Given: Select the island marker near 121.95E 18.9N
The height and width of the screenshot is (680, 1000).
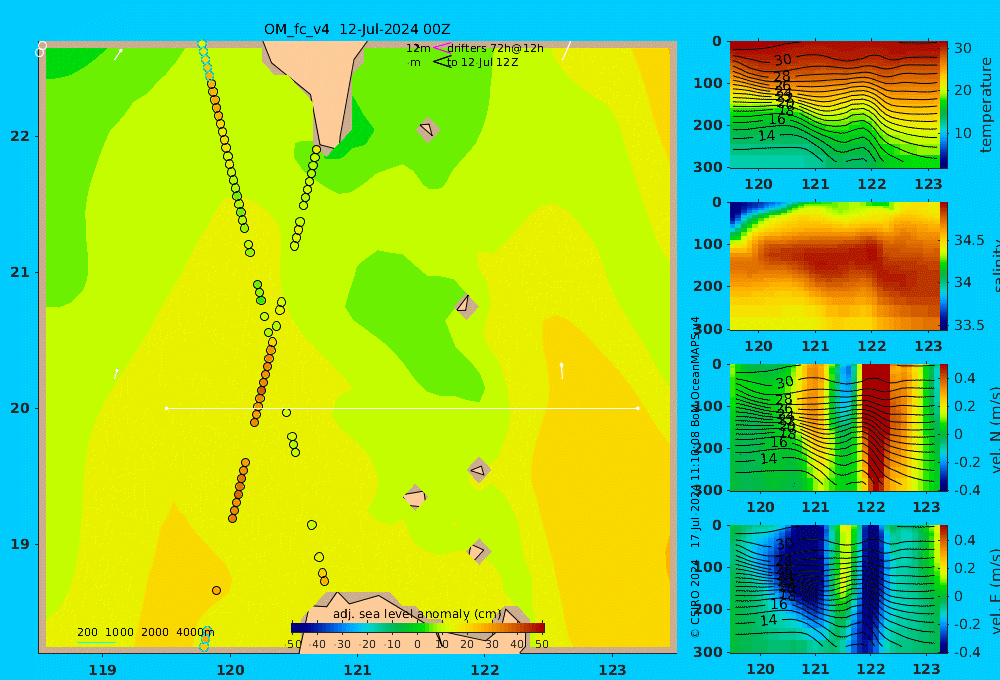Looking at the screenshot, I should [479, 551].
